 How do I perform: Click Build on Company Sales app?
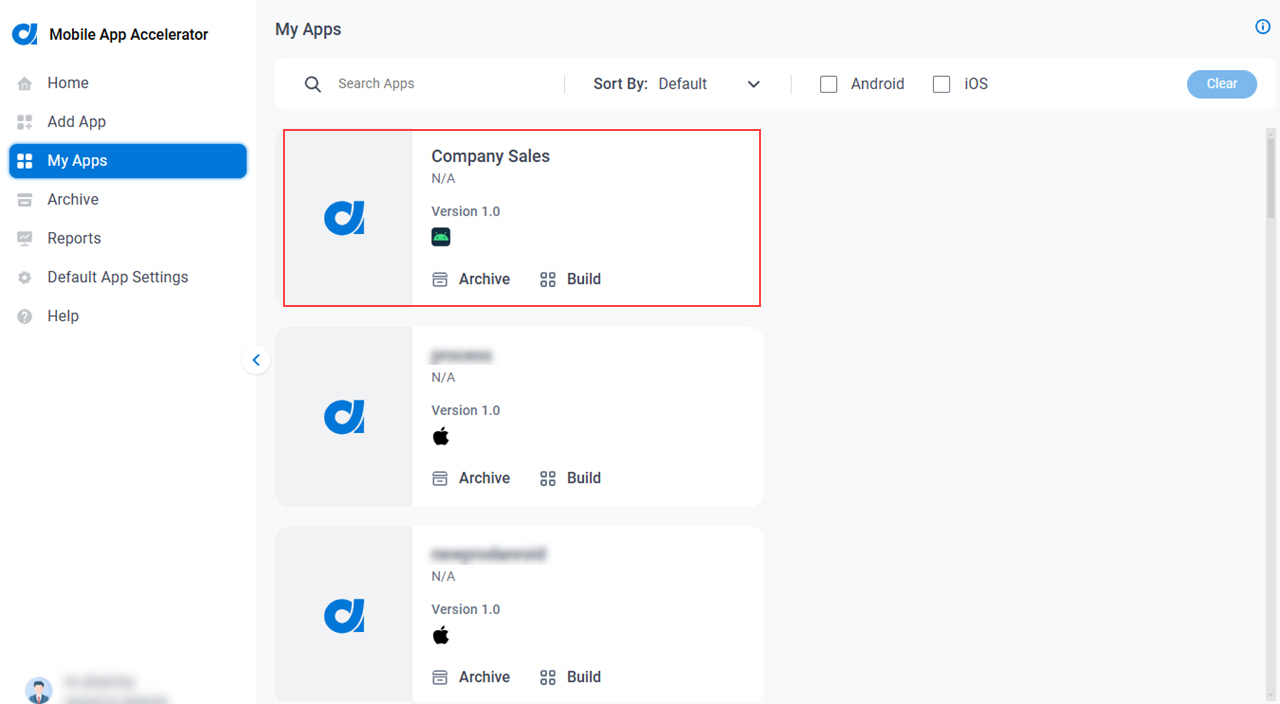571,279
